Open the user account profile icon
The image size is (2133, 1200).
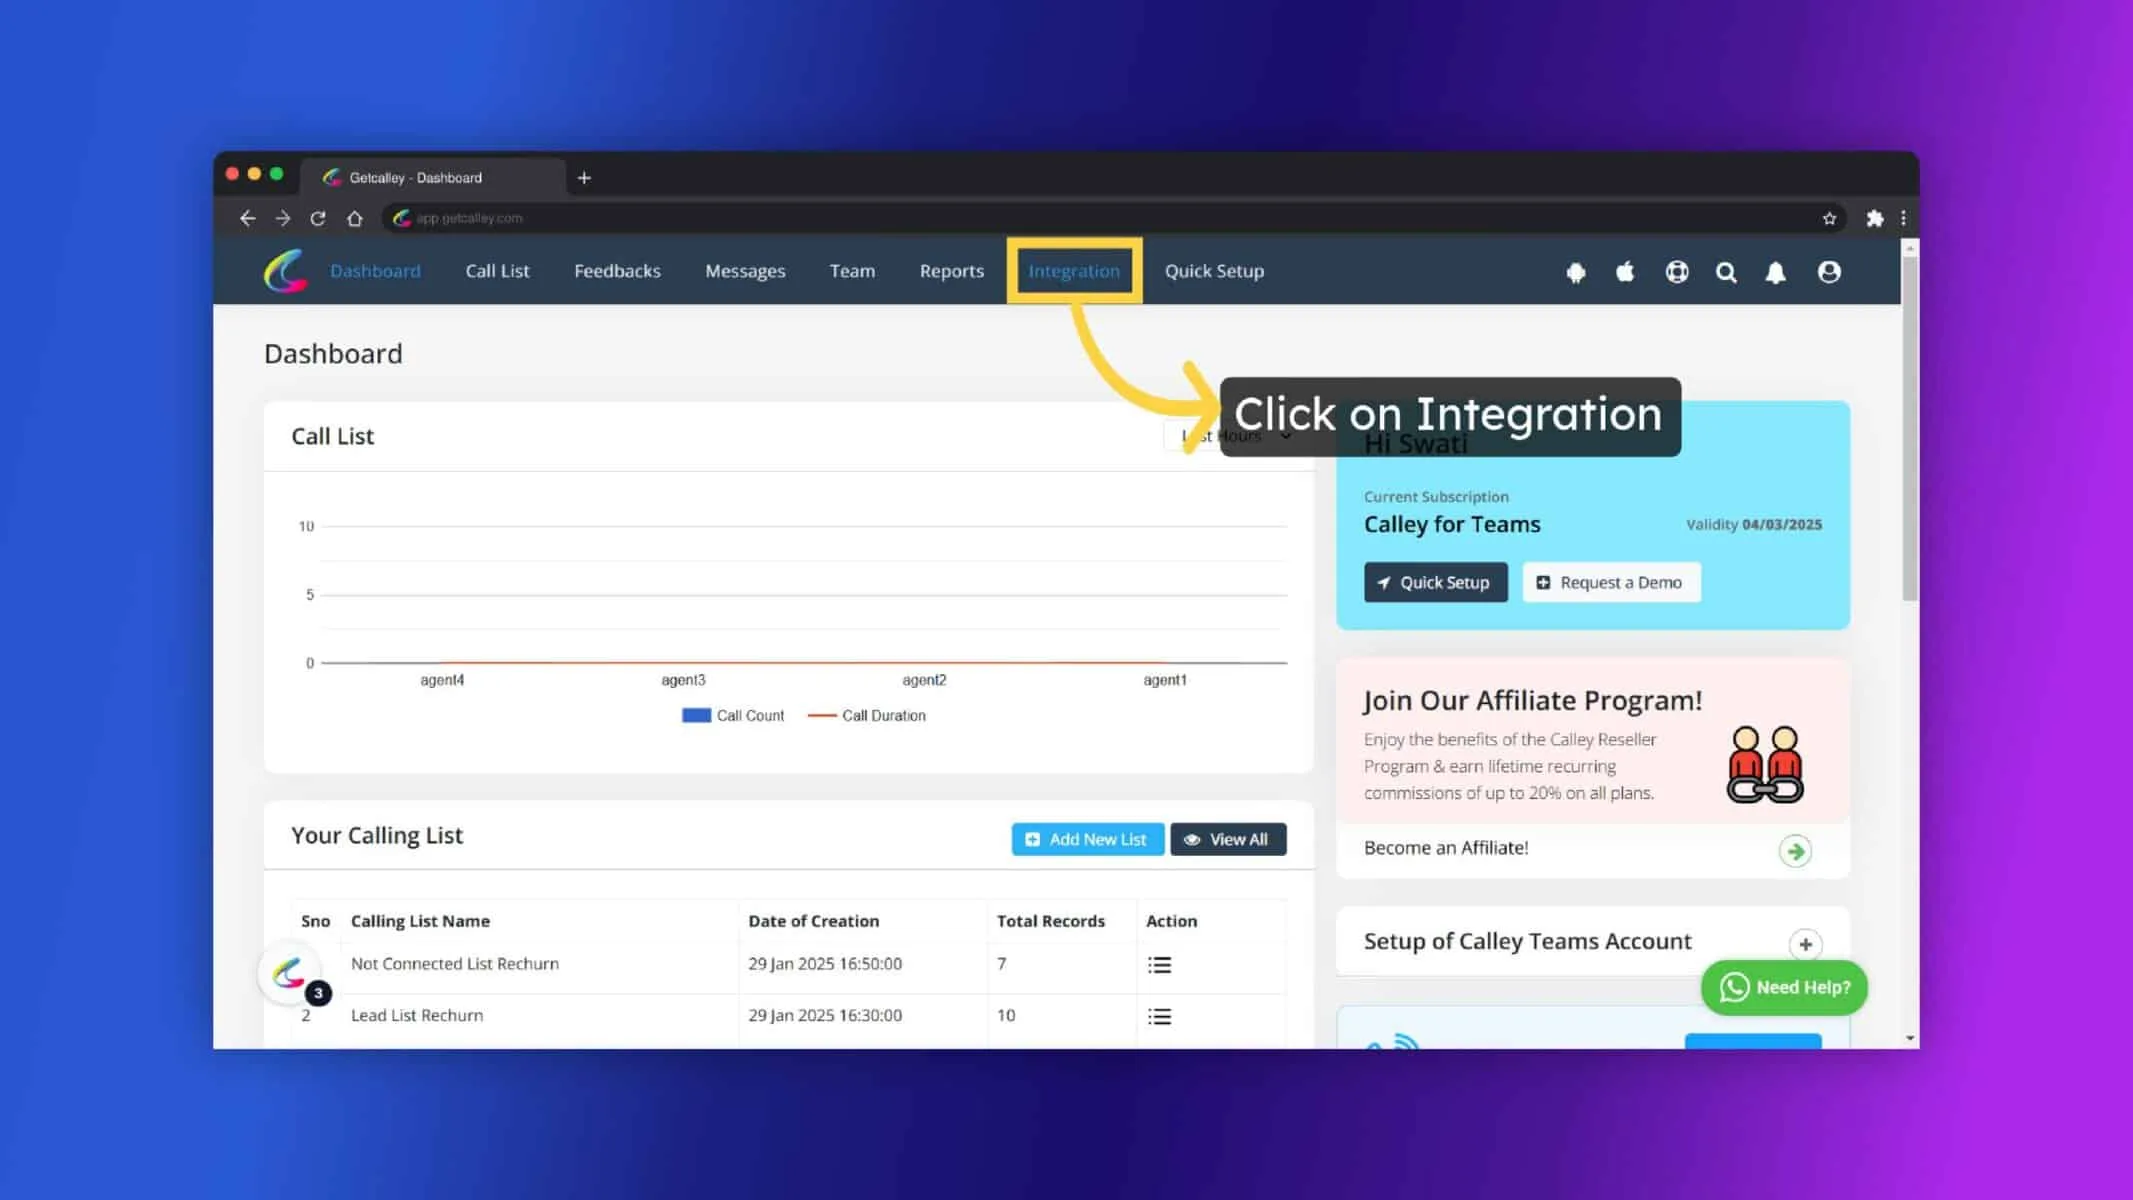[x=1829, y=272]
